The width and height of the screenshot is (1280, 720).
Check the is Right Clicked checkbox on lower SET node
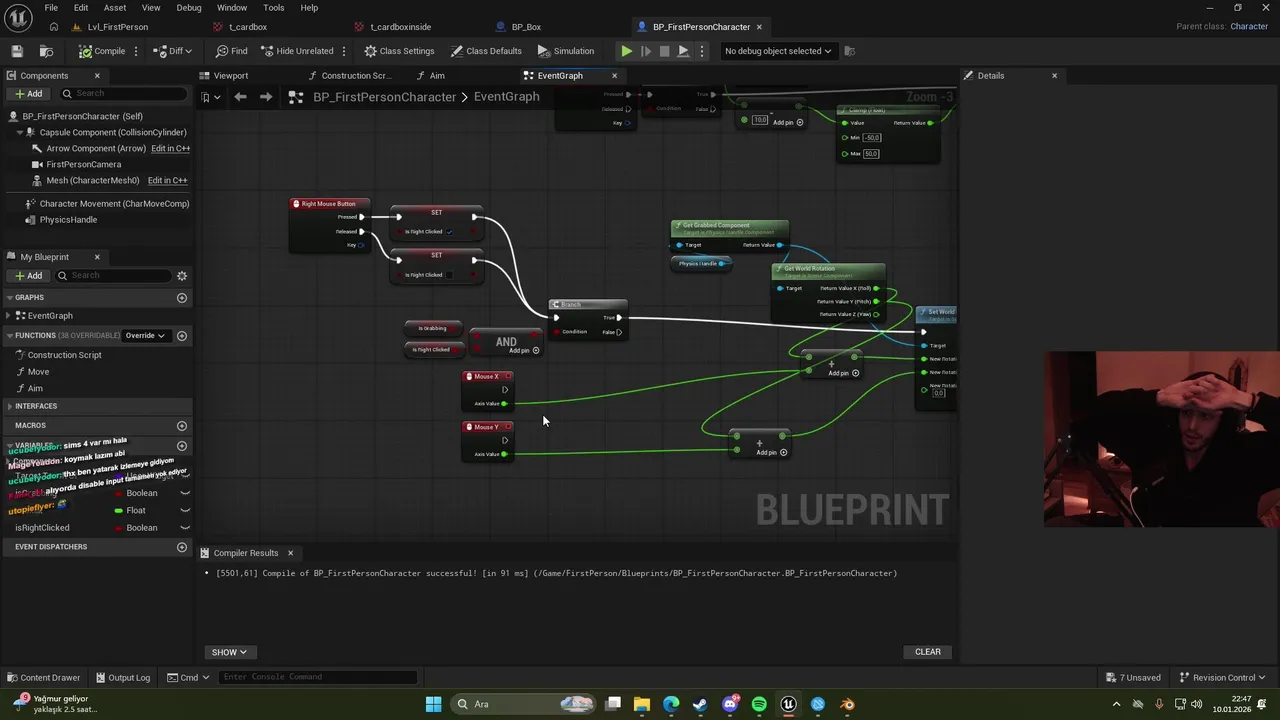(449, 275)
